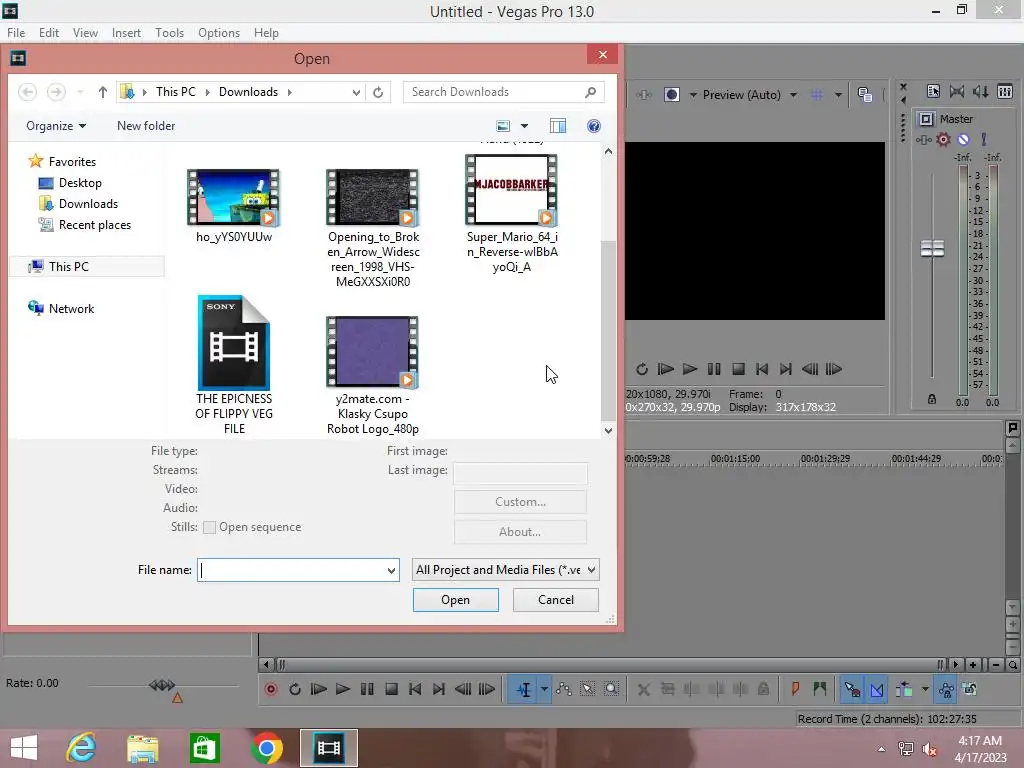
Task: Select the Envelope Edit tool
Action: (x=564, y=689)
